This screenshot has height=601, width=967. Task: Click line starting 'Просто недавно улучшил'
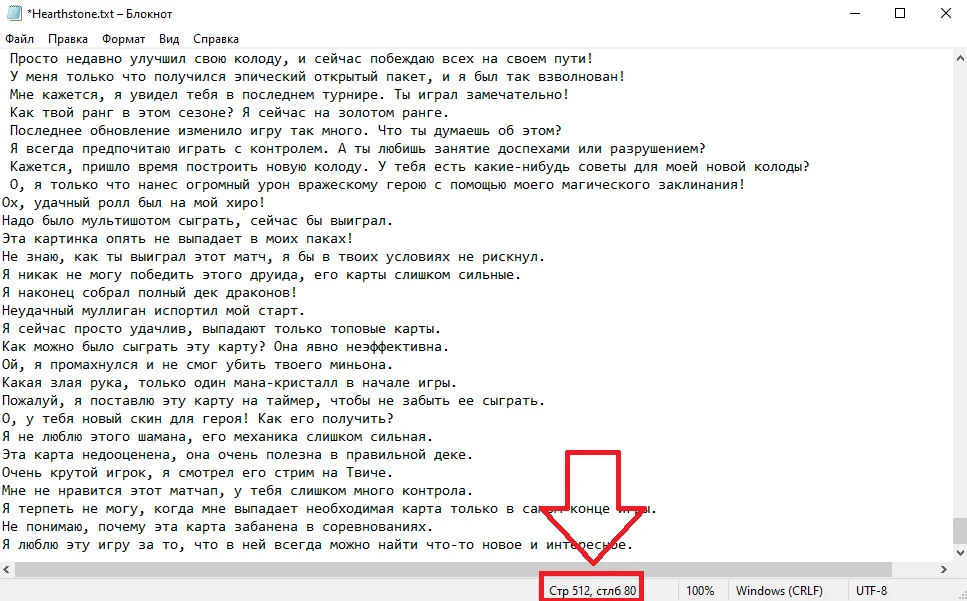302,59
